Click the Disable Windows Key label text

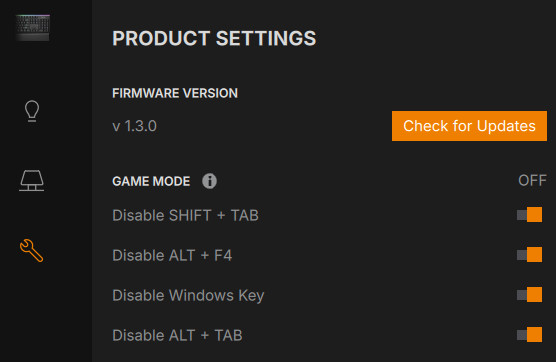tap(188, 296)
